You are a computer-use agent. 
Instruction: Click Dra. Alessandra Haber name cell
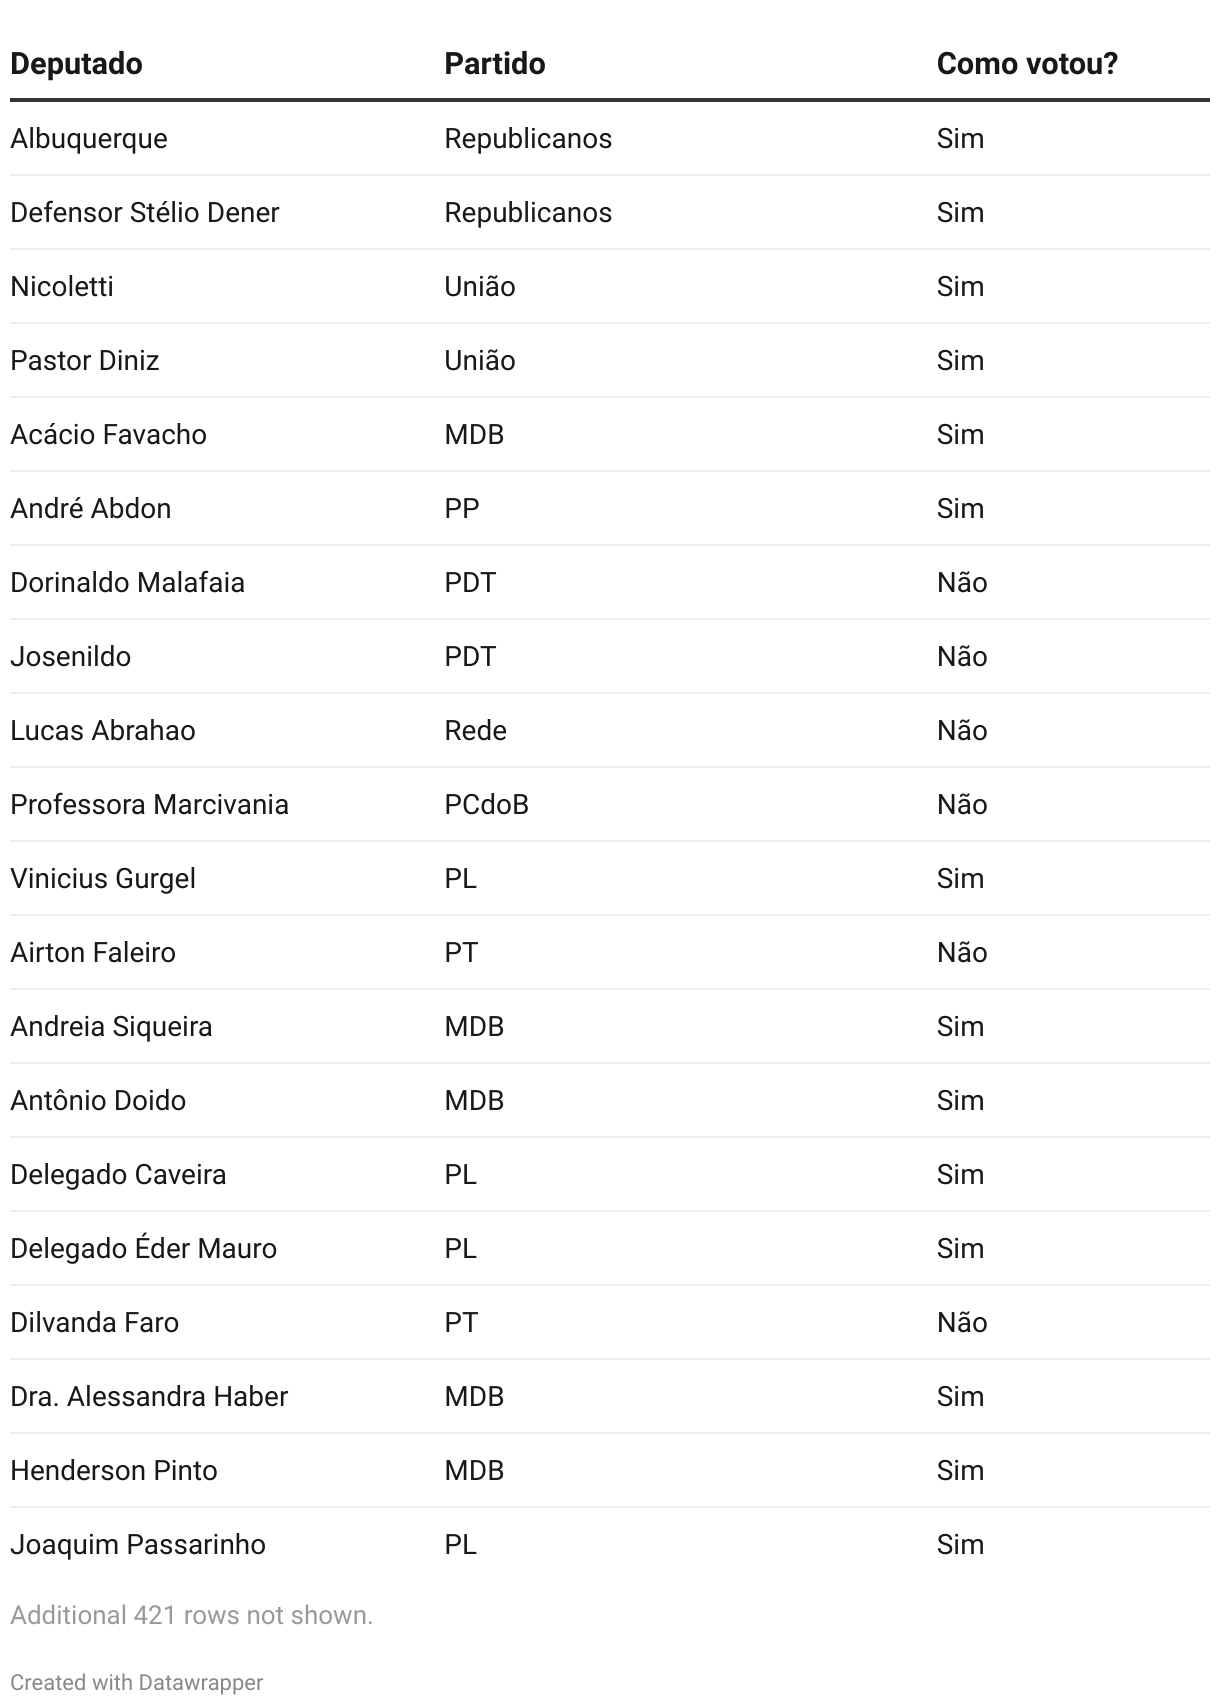[x=149, y=1396]
